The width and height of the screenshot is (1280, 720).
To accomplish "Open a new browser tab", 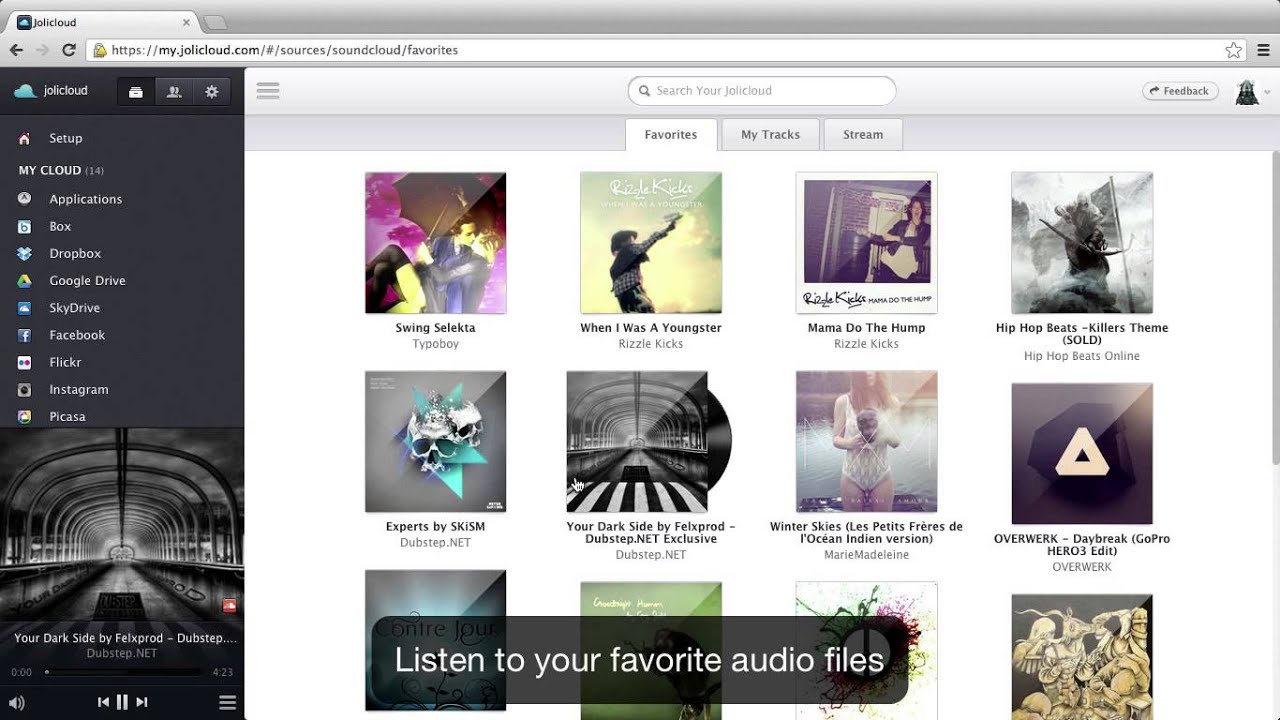I will 215,22.
